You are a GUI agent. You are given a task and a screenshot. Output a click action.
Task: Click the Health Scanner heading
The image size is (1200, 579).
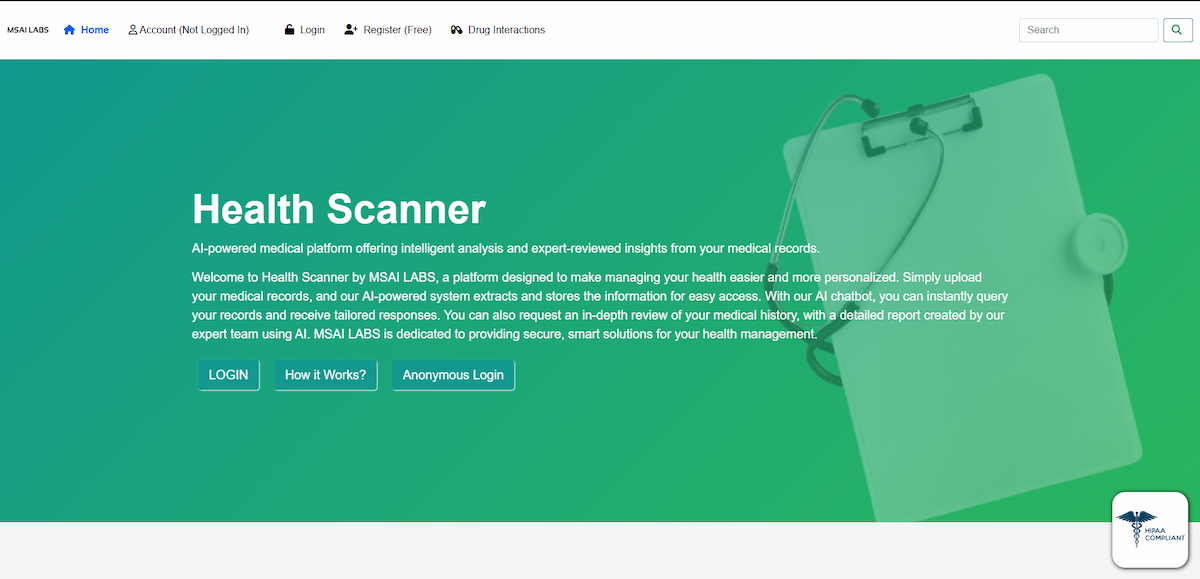pyautogui.click(x=338, y=210)
